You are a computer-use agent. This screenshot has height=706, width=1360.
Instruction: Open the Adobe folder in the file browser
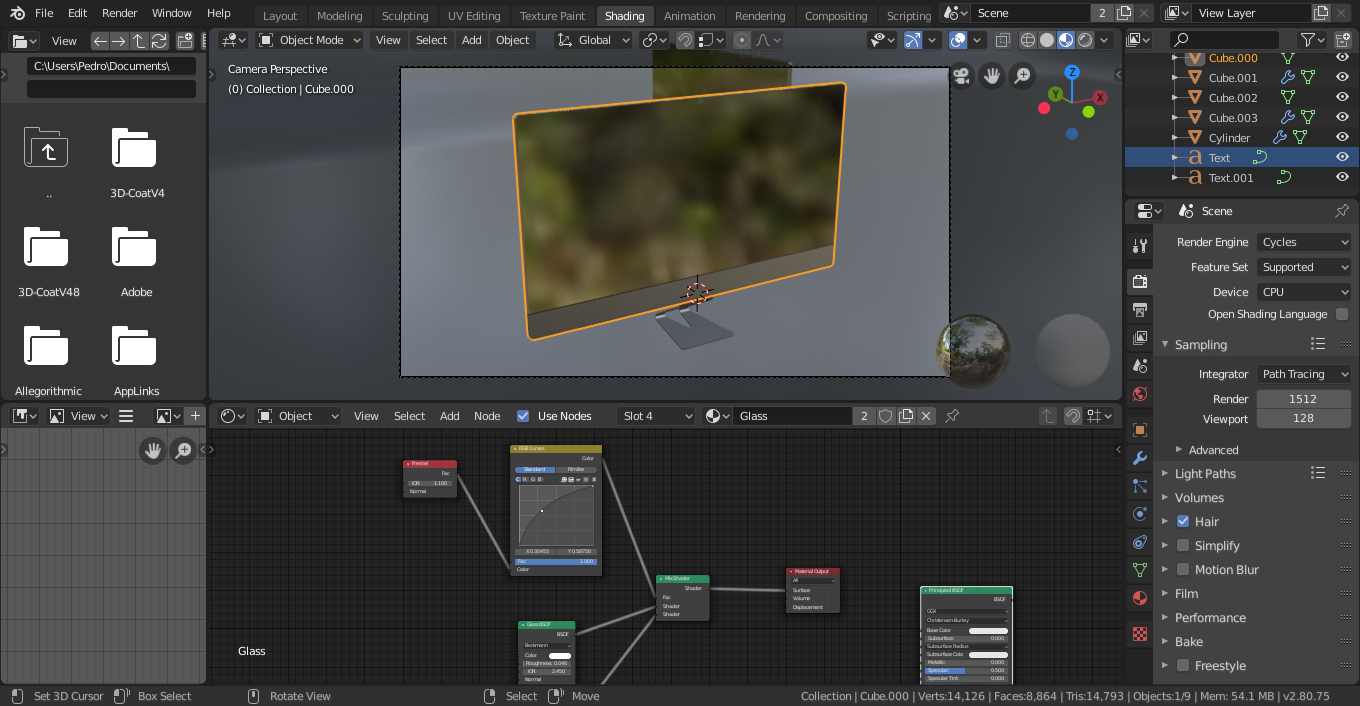tap(136, 247)
